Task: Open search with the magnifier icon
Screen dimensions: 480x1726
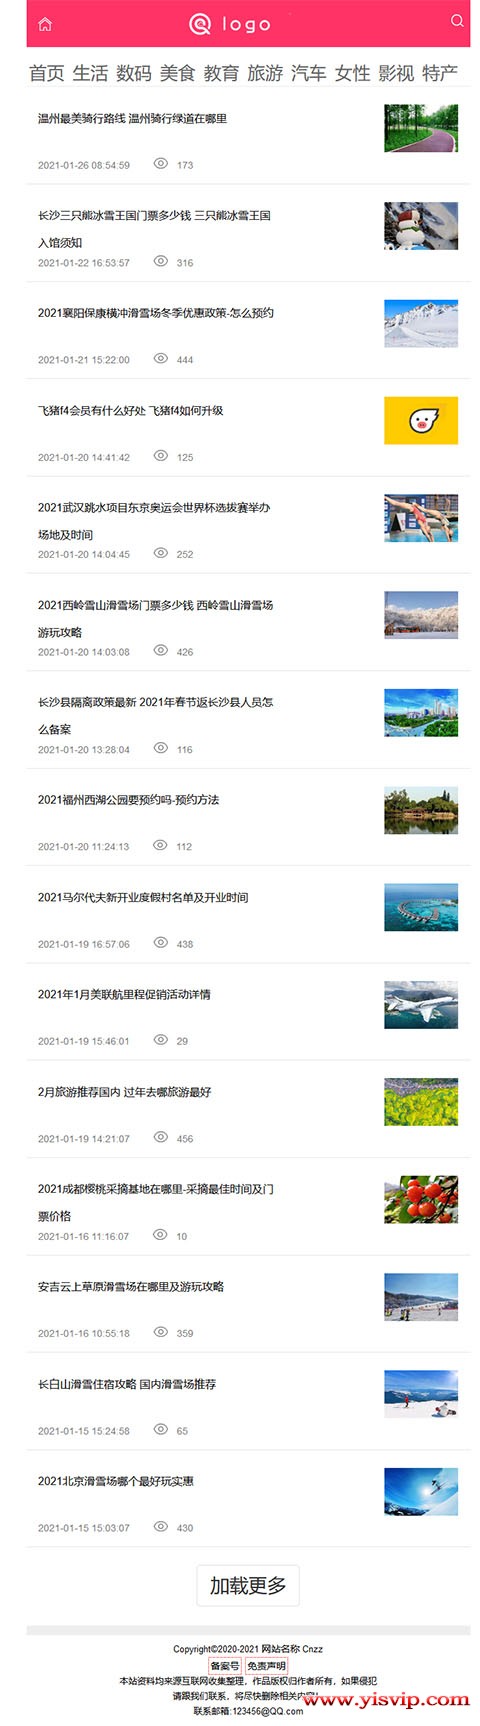Action: (457, 20)
